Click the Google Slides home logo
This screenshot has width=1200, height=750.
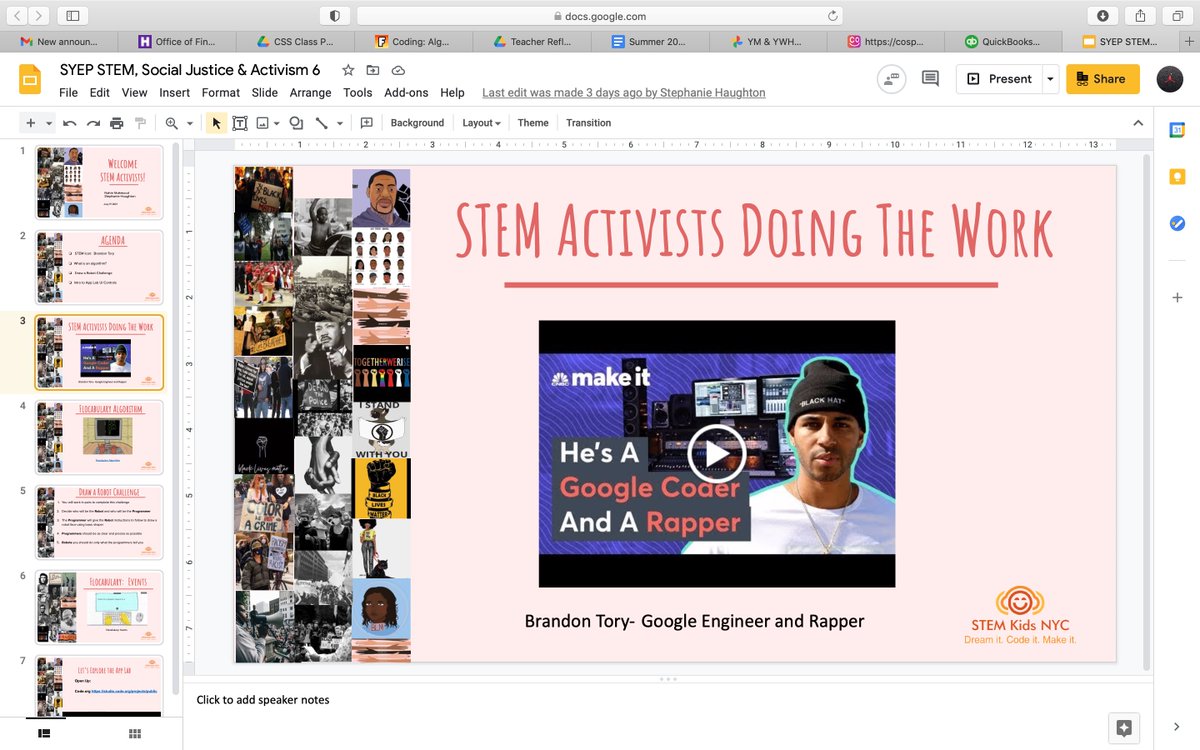click(x=31, y=79)
